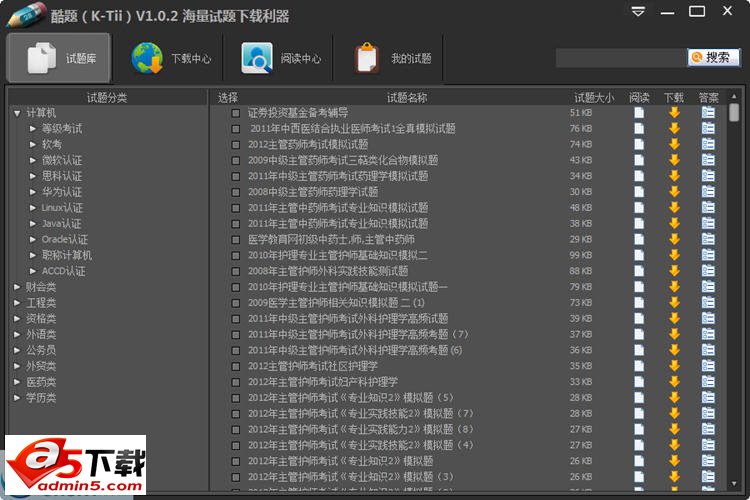Image resolution: width=750 pixels, height=500 pixels.
Task: View answers for 专业实践能力2 模拟题（8）
Action: [708, 429]
